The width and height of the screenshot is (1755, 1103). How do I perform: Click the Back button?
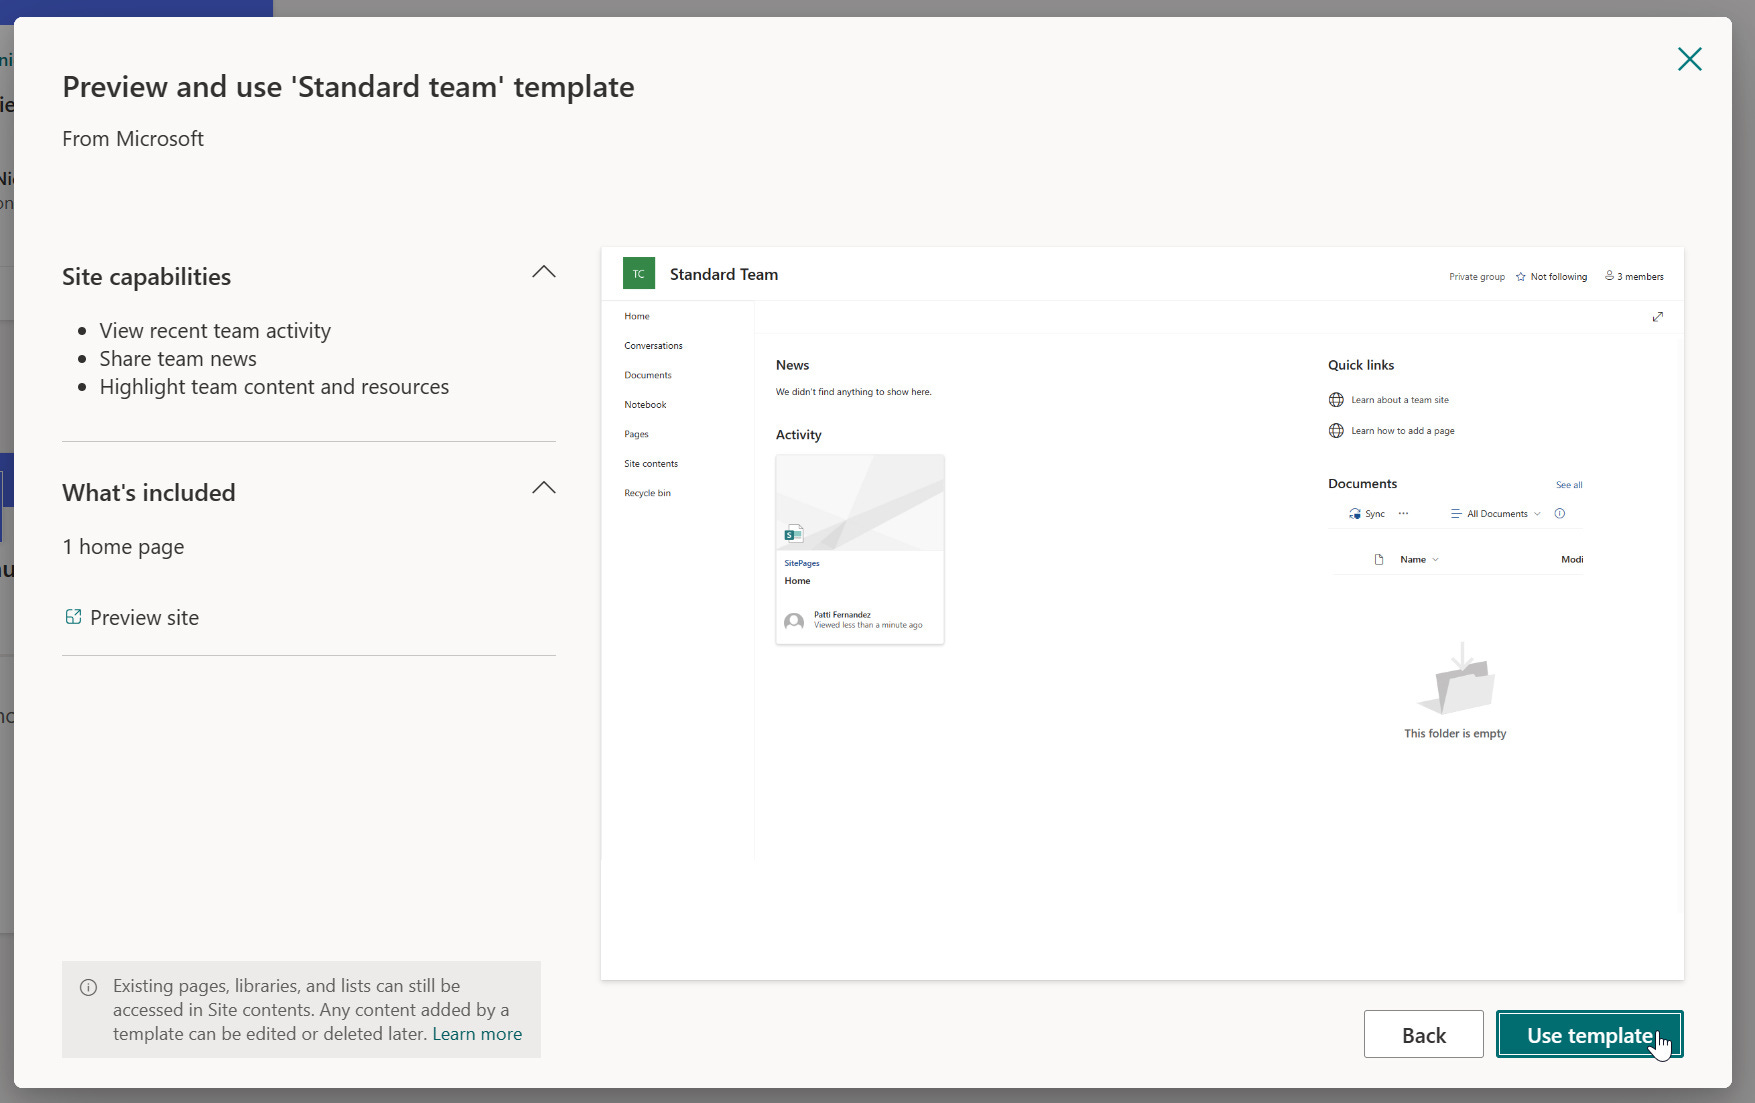point(1423,1034)
